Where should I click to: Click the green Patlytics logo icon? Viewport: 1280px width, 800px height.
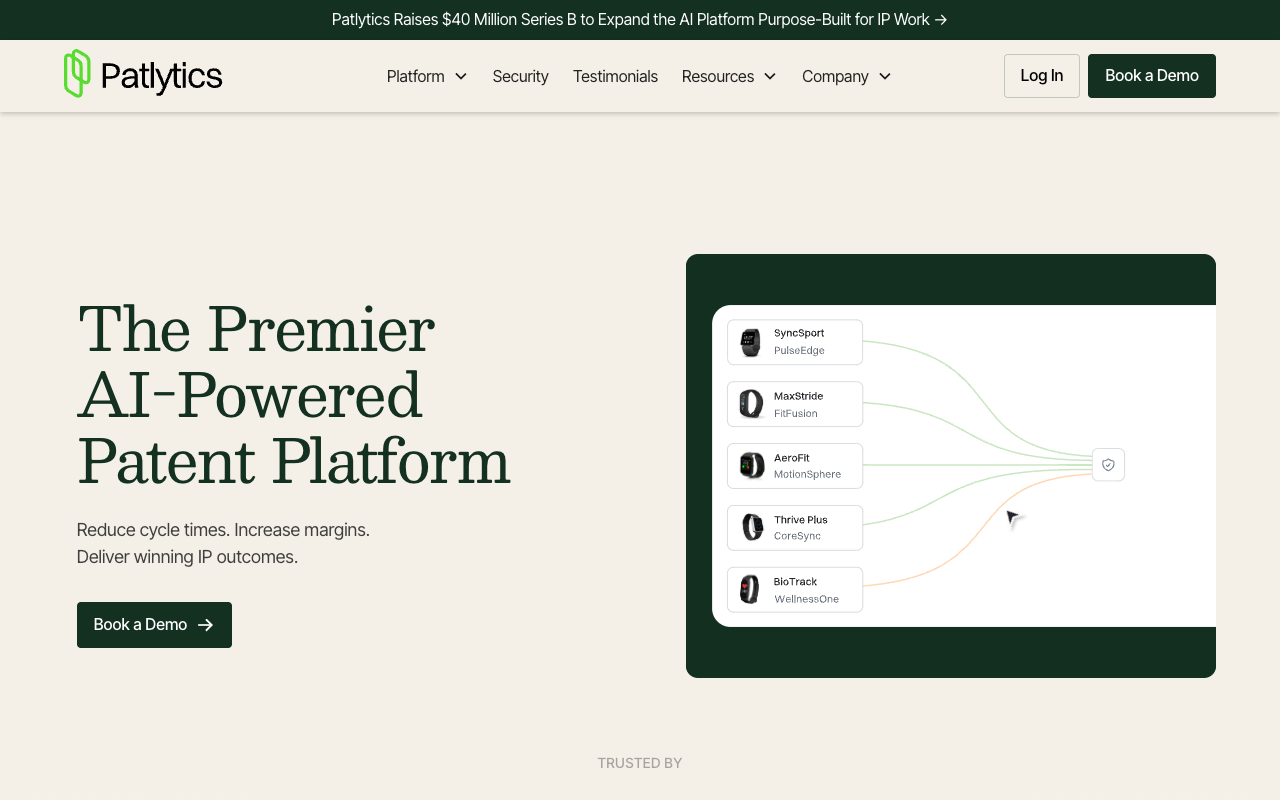tap(77, 74)
